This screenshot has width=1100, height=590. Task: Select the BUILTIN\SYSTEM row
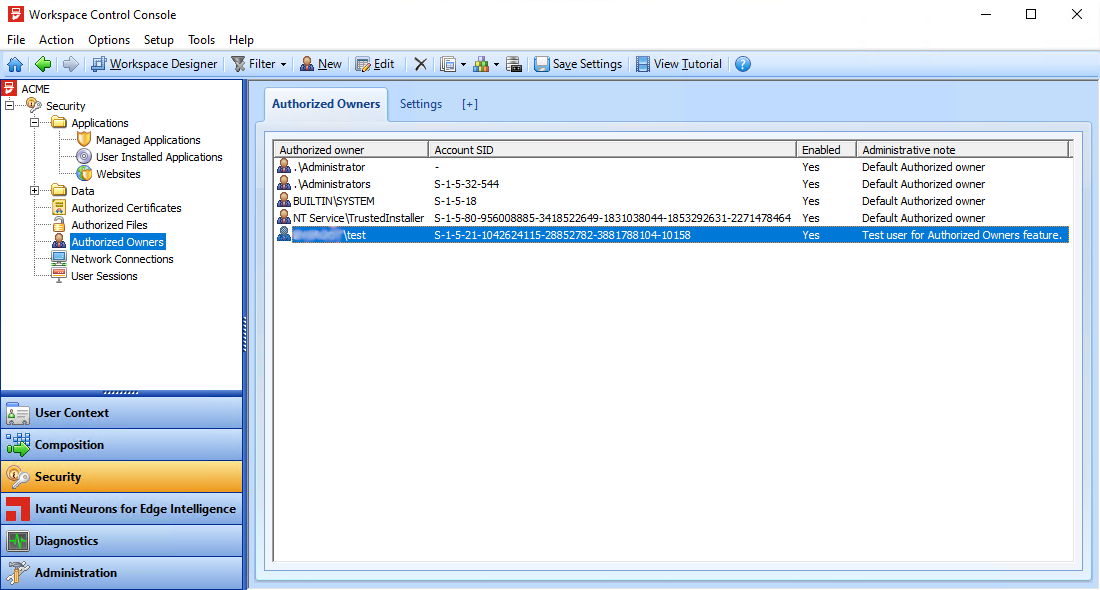pos(672,201)
